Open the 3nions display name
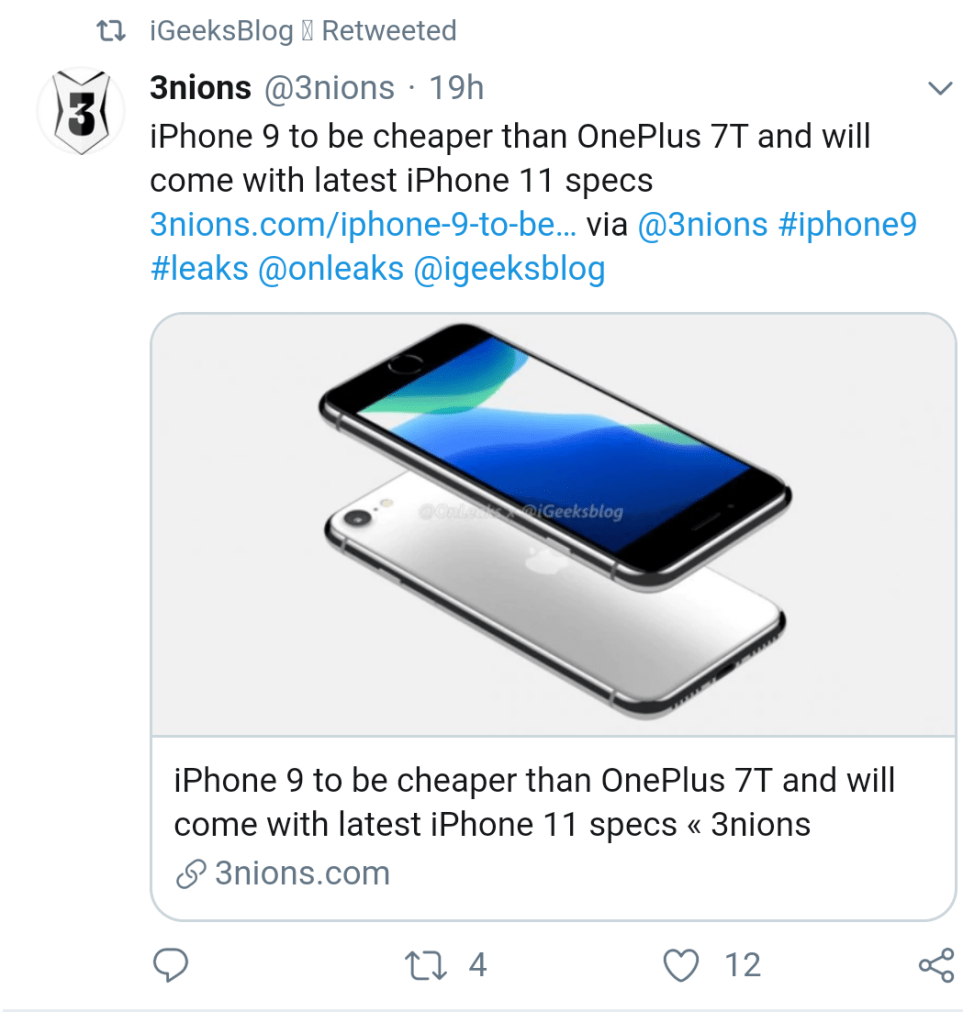 (x=200, y=89)
